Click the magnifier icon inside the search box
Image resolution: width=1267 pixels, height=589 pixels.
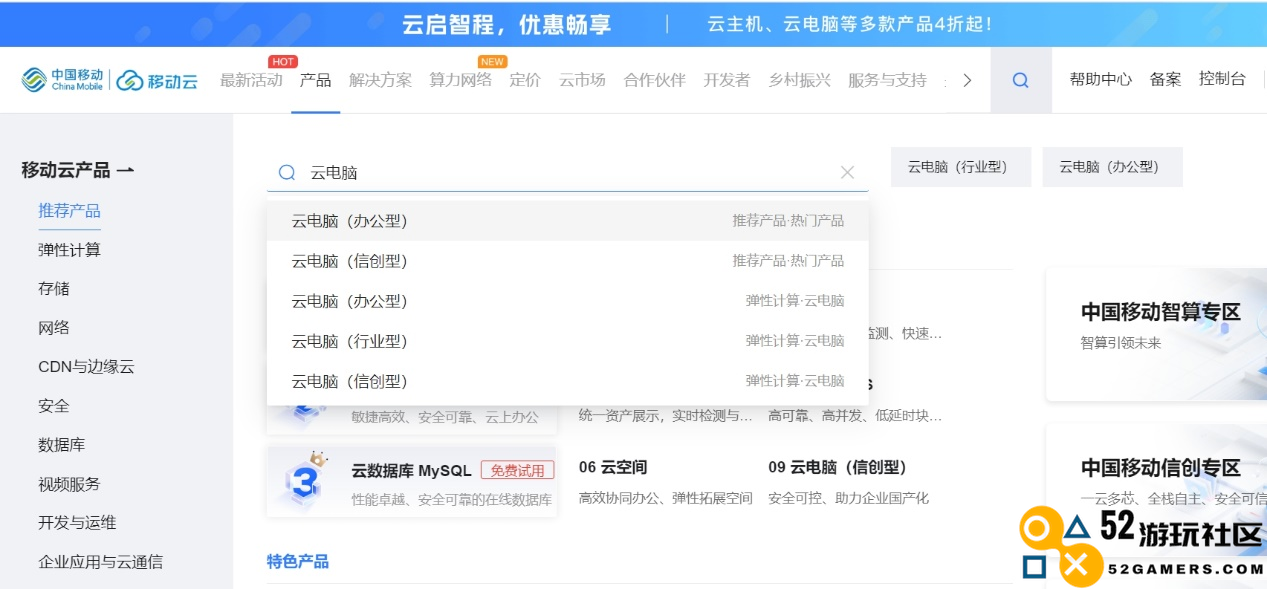pos(286,172)
